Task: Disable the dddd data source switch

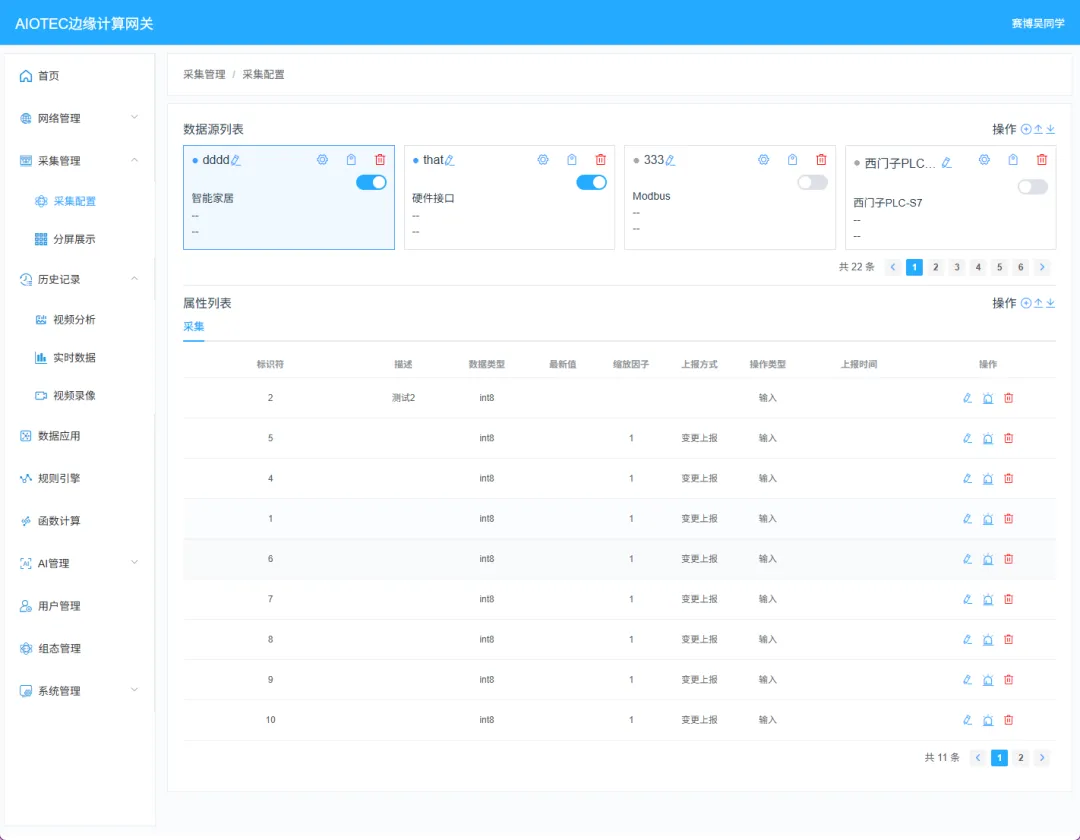Action: 371,182
